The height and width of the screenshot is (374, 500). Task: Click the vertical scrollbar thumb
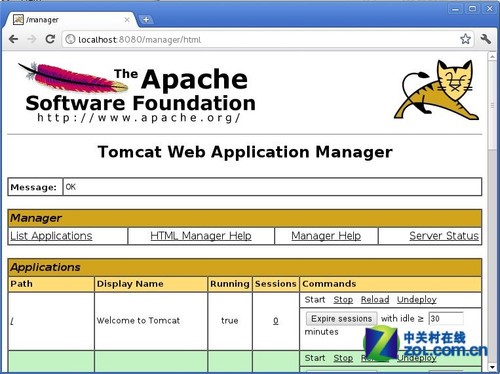tap(493, 106)
